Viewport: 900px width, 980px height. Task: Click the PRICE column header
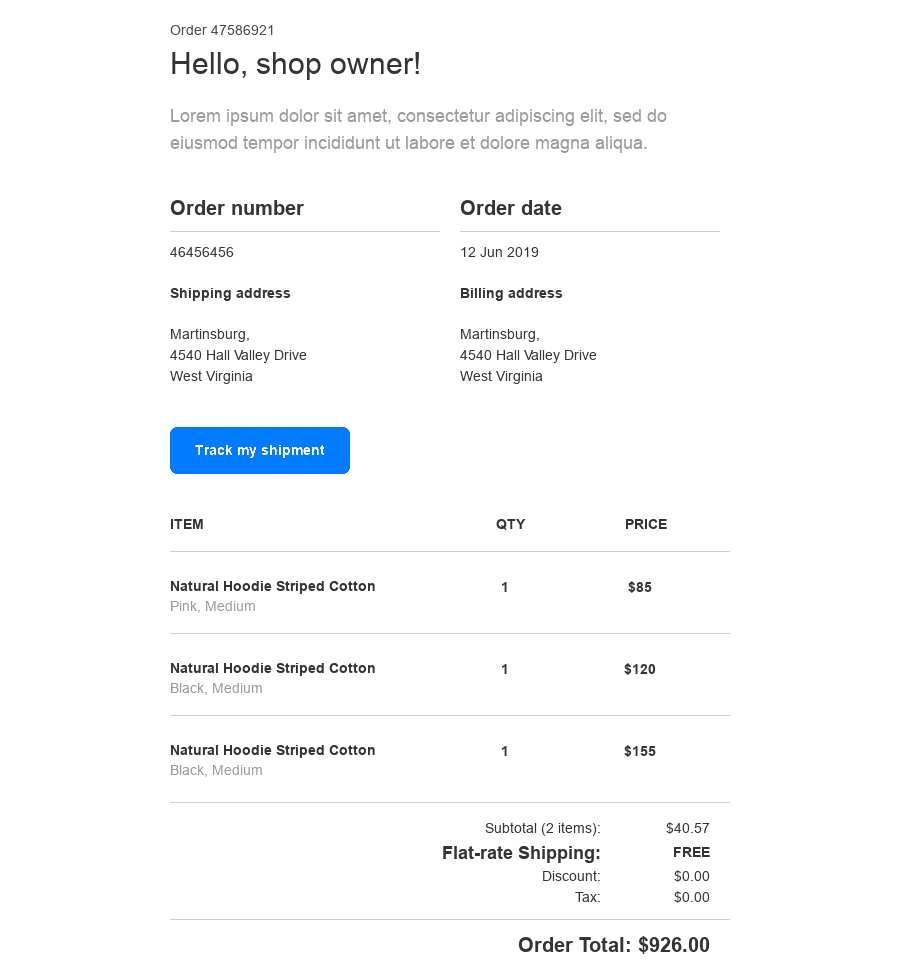pyautogui.click(x=646, y=524)
